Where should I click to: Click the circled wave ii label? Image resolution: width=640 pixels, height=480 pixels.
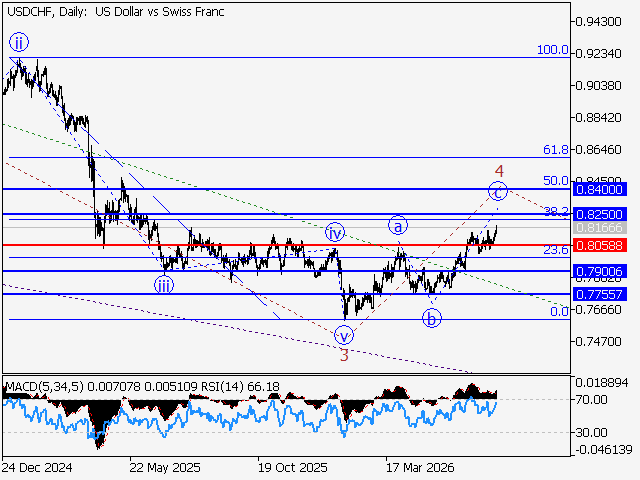coord(19,42)
